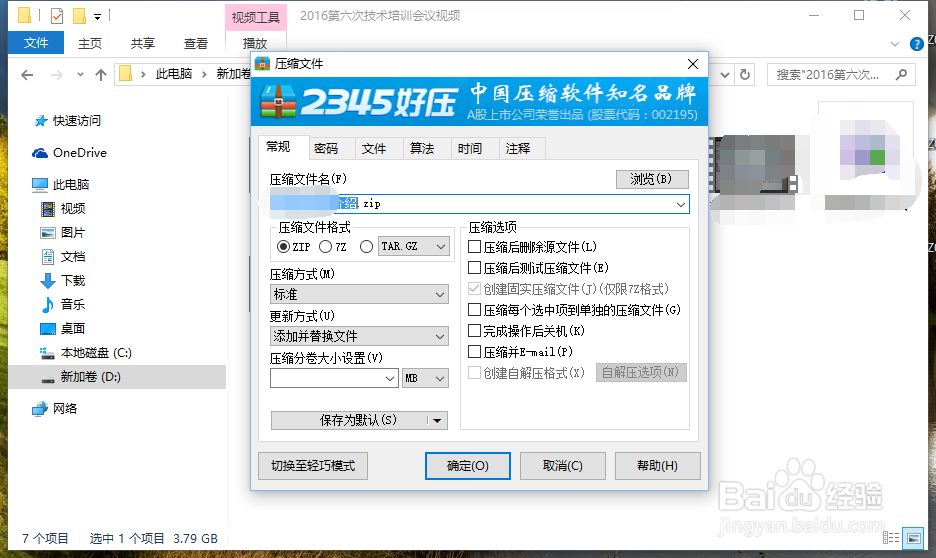Open Explorer 文件 ribbon menu
This screenshot has height=558, width=936.
36,43
